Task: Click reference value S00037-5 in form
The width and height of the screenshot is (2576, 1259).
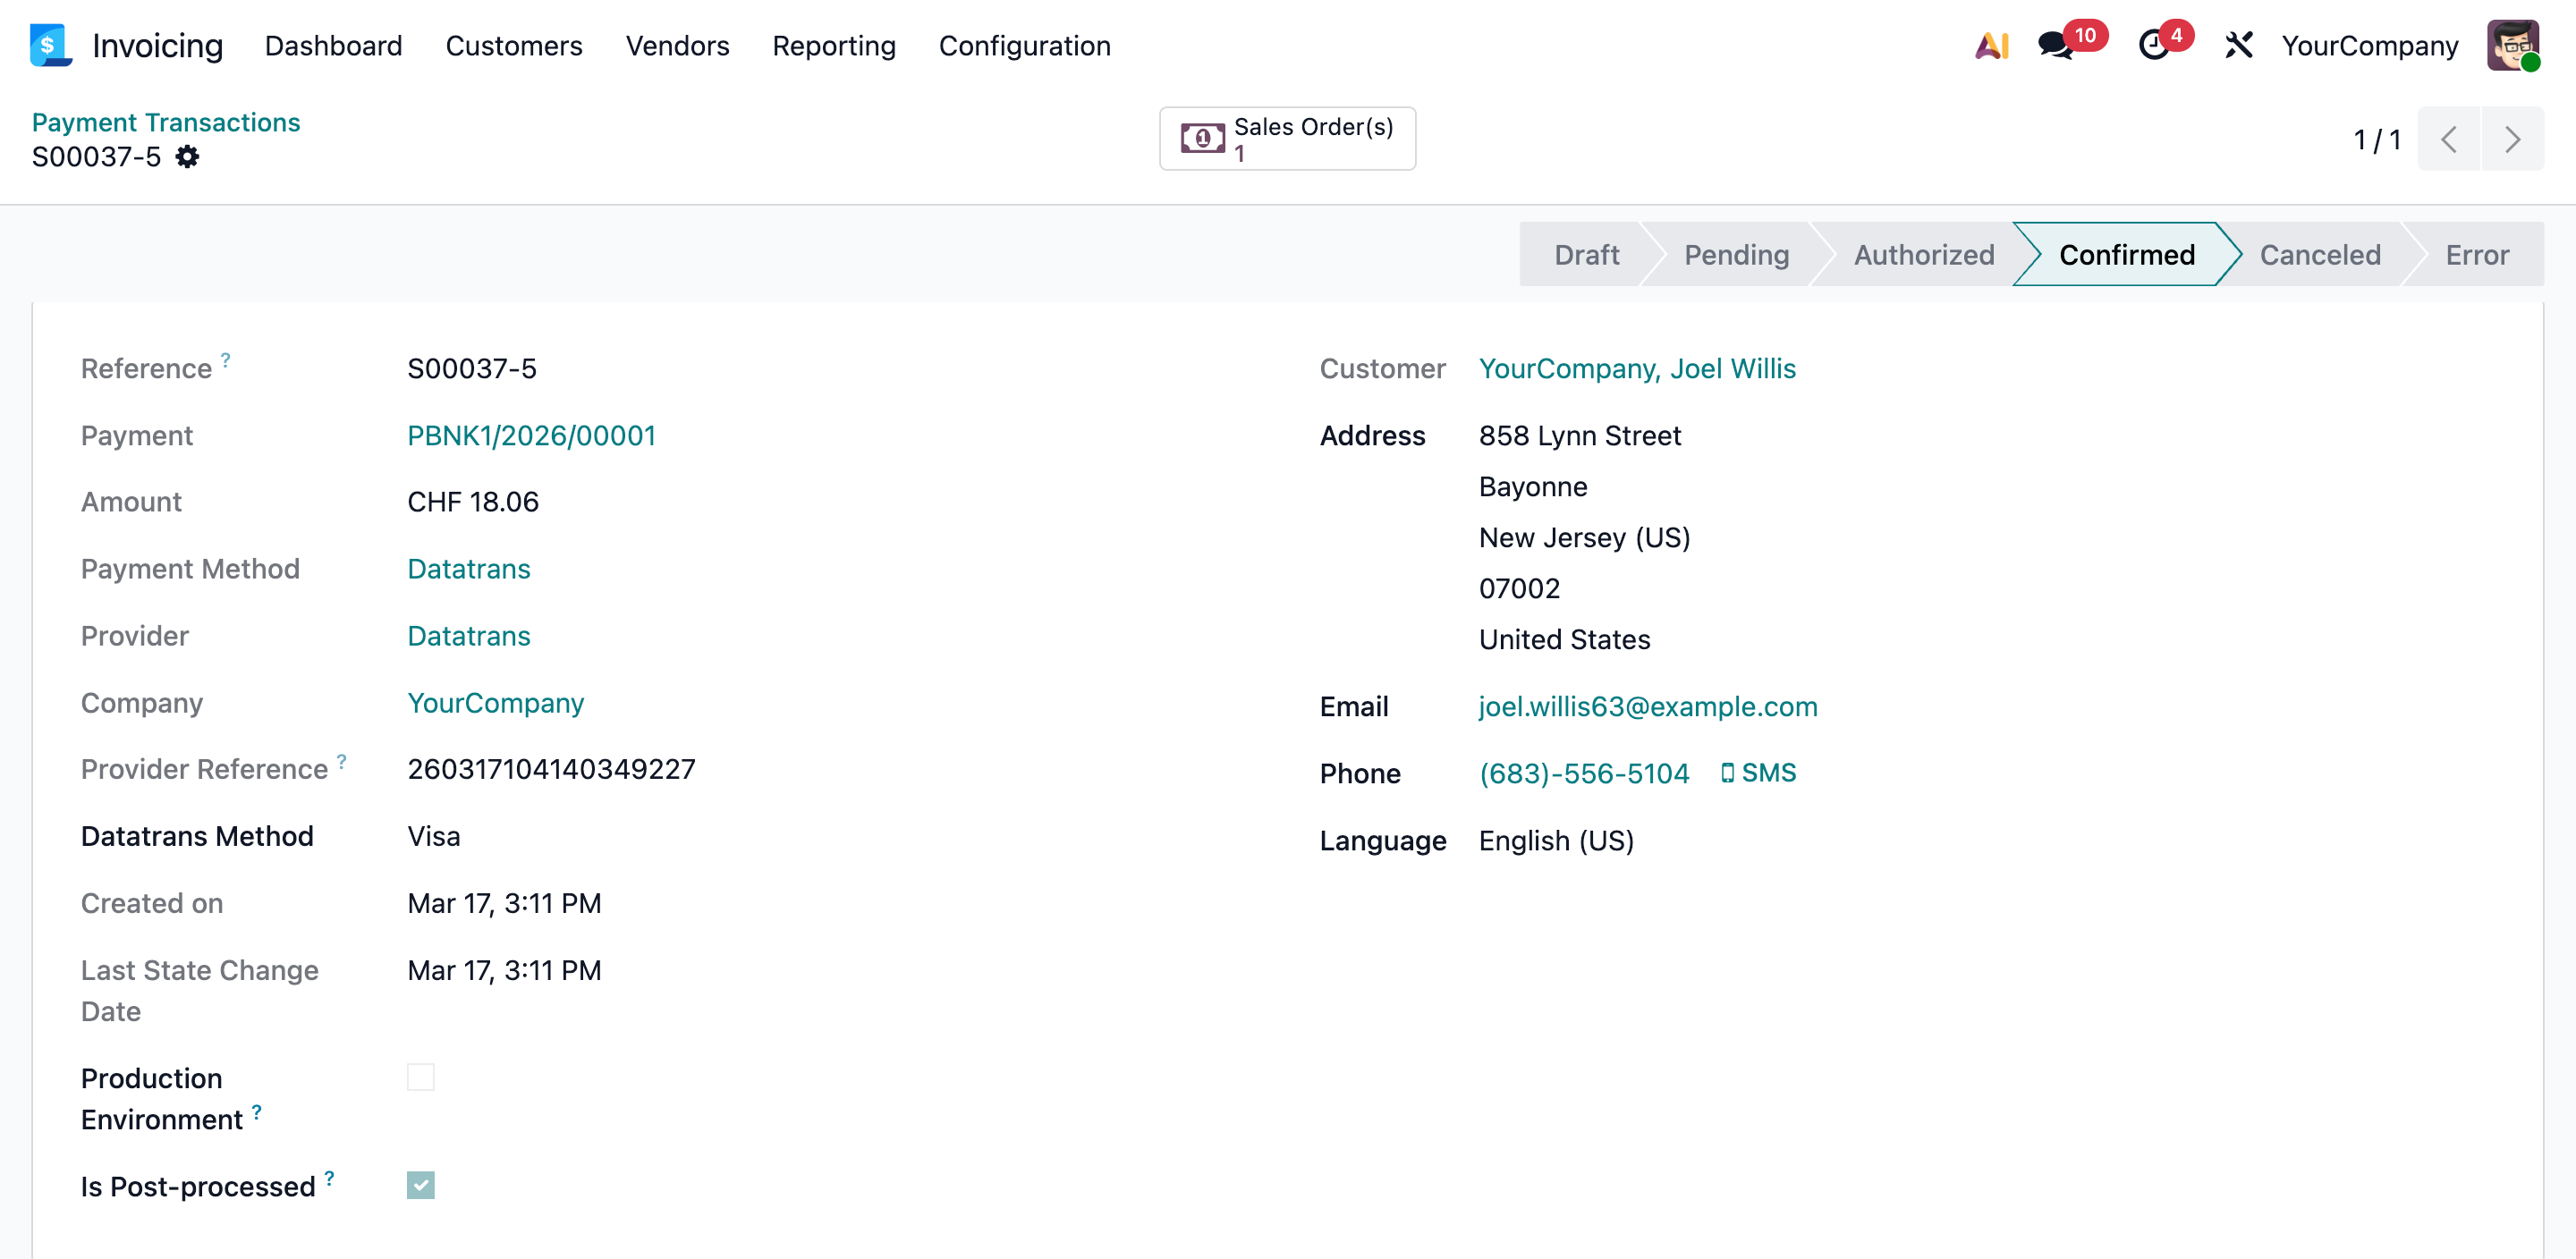Action: (472, 369)
